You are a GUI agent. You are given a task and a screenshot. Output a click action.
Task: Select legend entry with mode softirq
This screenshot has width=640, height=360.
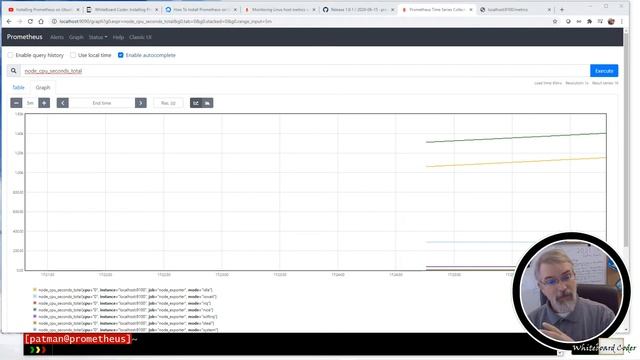125,316
